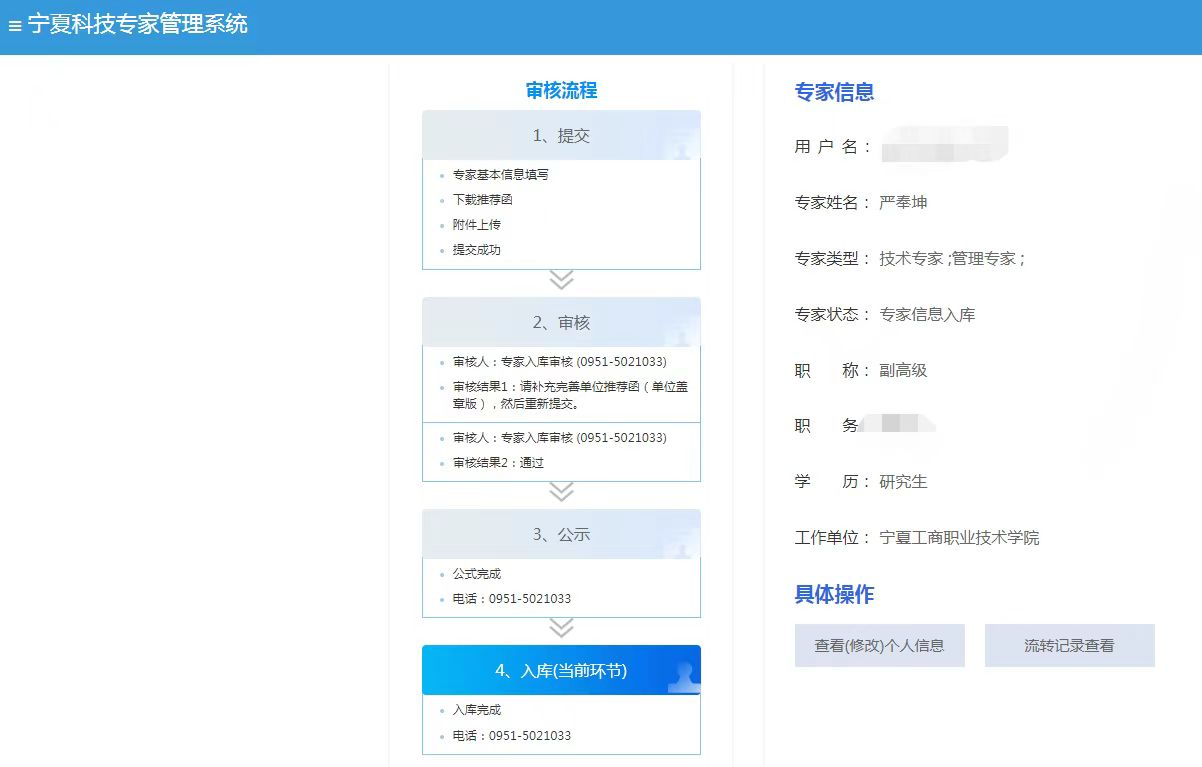Viewport: 1202px width, 767px height.
Task: Select the 4、入库(当前环节) step header
Action: point(560,670)
